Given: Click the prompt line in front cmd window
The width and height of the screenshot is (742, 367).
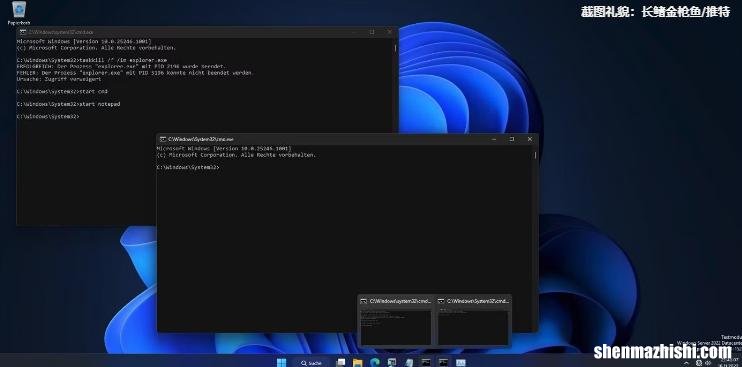Looking at the screenshot, I should [x=188, y=167].
